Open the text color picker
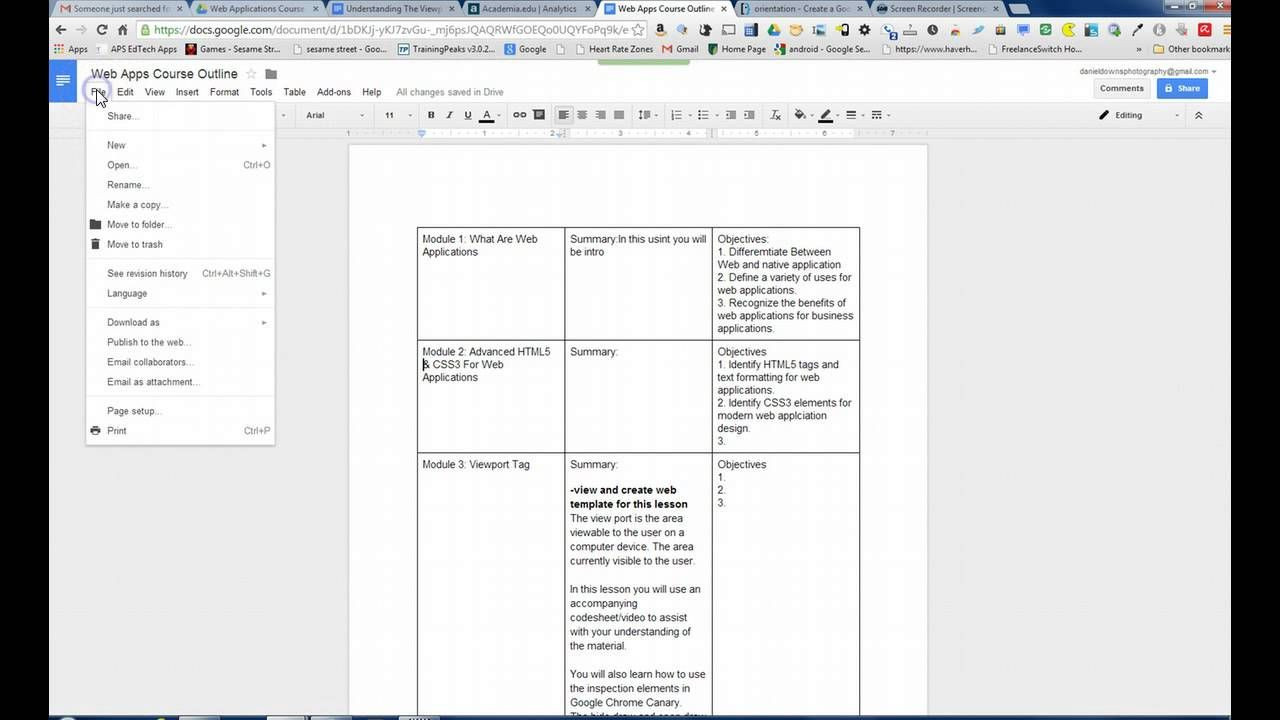Viewport: 1280px width, 720px height. point(490,115)
